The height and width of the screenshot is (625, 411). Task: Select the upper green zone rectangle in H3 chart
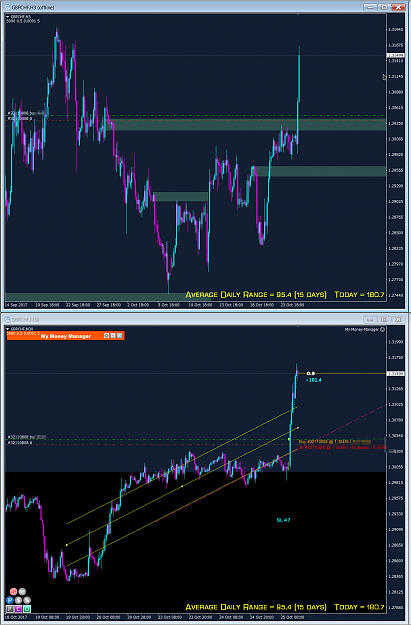click(x=247, y=125)
